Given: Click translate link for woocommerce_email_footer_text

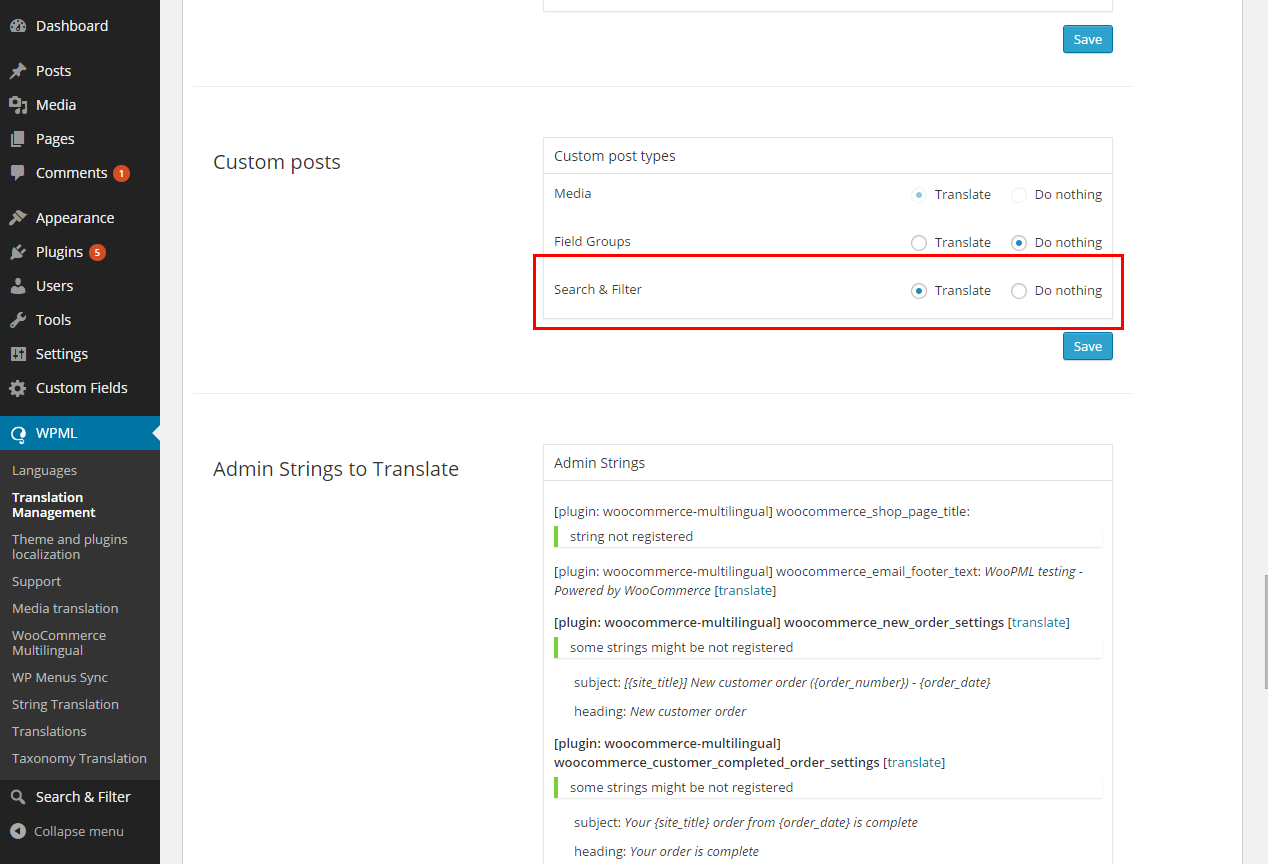Looking at the screenshot, I should point(745,591).
